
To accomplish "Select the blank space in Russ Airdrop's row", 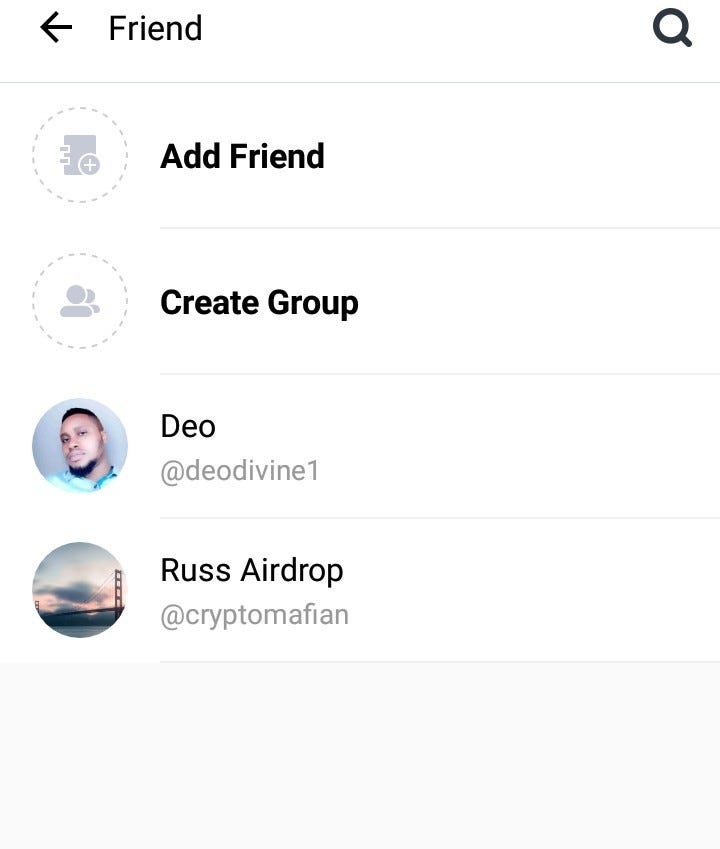I will pyautogui.click(x=533, y=590).
